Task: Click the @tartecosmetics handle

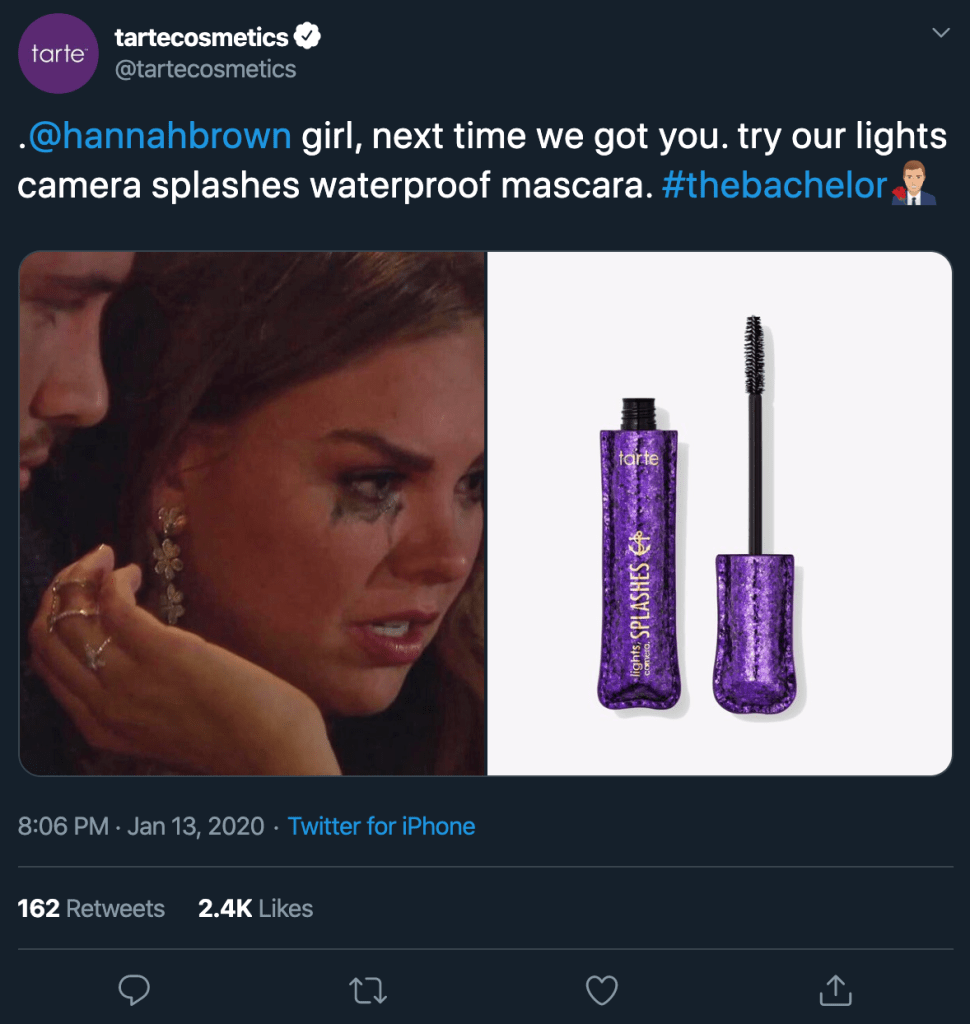Action: click(x=206, y=69)
